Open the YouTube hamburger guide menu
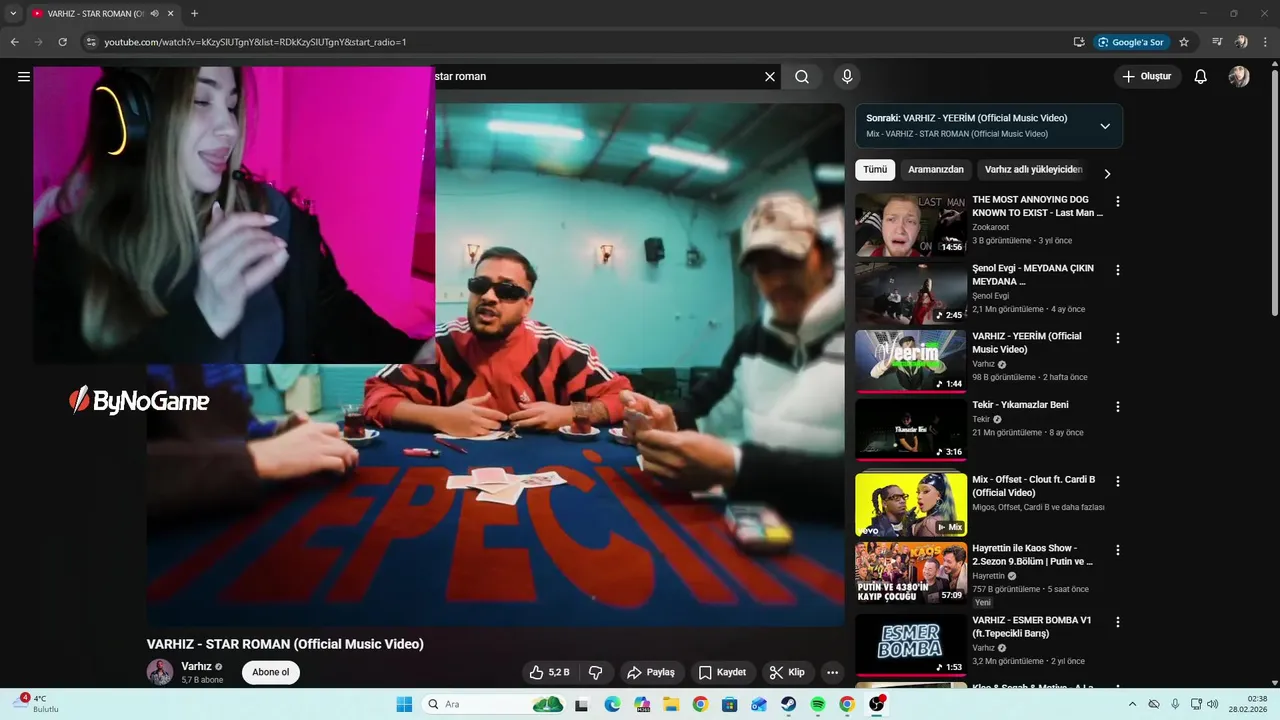The image size is (1280, 720). pos(24,76)
